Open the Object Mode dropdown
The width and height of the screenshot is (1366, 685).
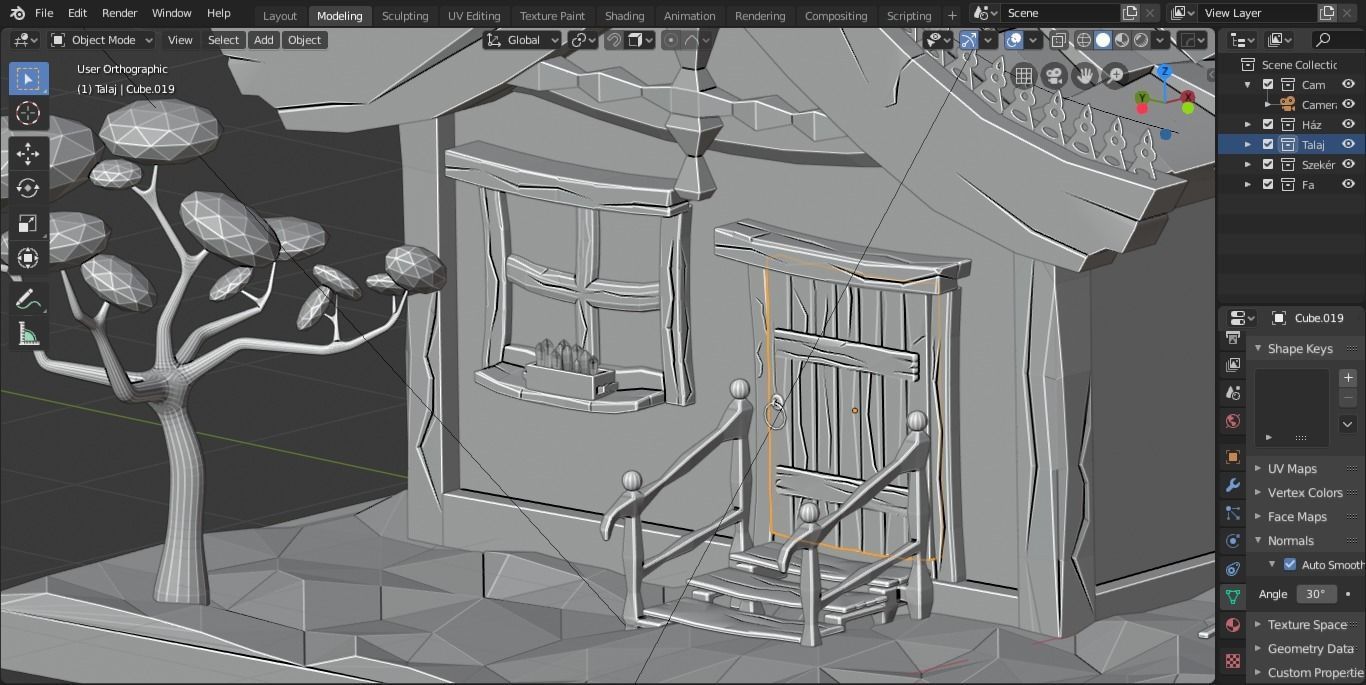[101, 40]
